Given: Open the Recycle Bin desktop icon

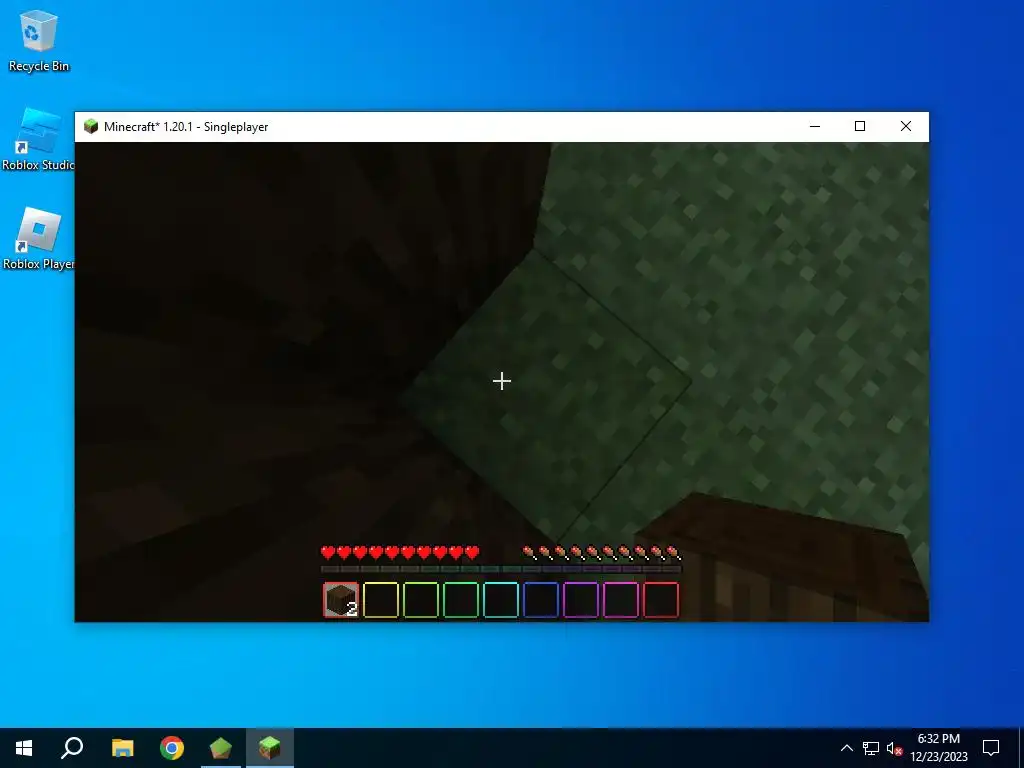Looking at the screenshot, I should coord(39,41).
